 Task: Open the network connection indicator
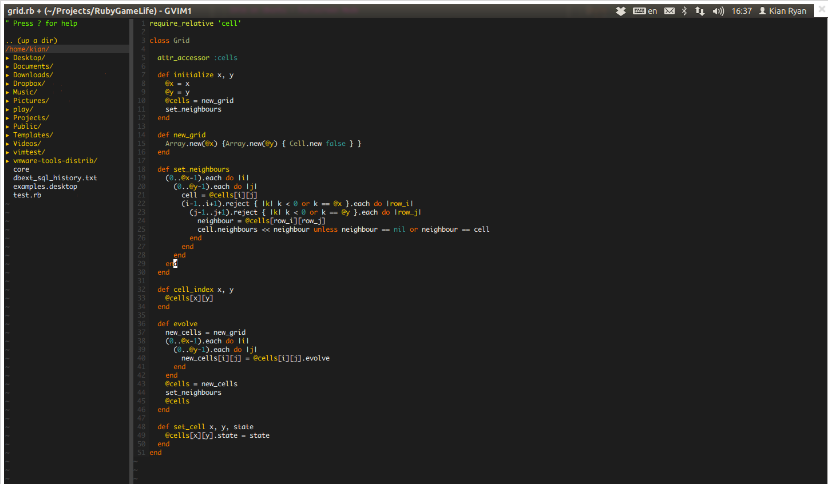(700, 11)
